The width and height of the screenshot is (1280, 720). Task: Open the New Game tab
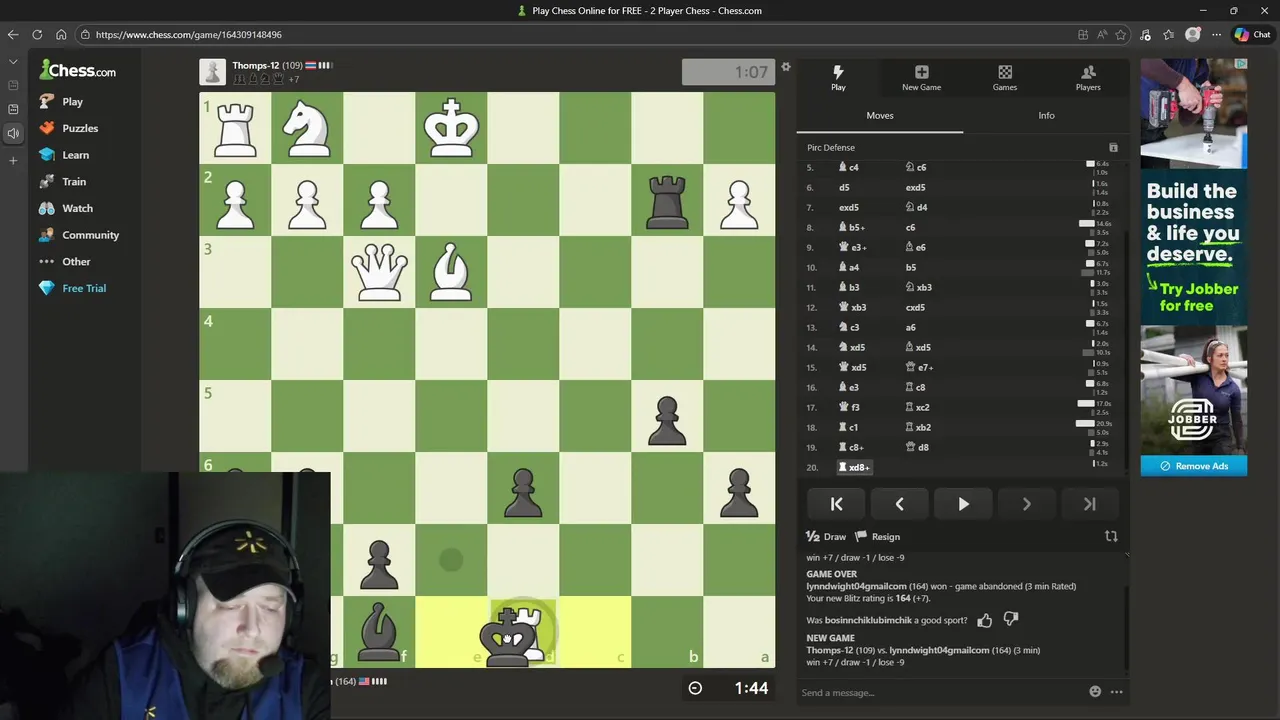point(921,78)
